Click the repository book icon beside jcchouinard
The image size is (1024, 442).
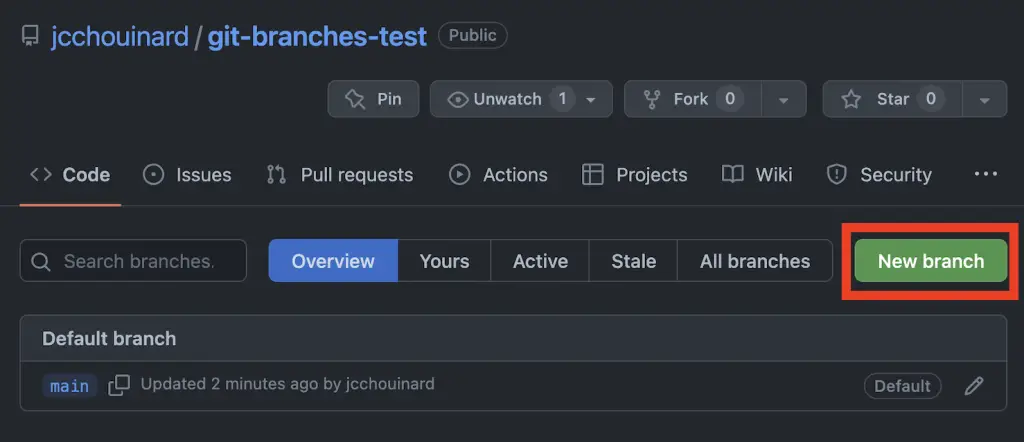(x=30, y=35)
